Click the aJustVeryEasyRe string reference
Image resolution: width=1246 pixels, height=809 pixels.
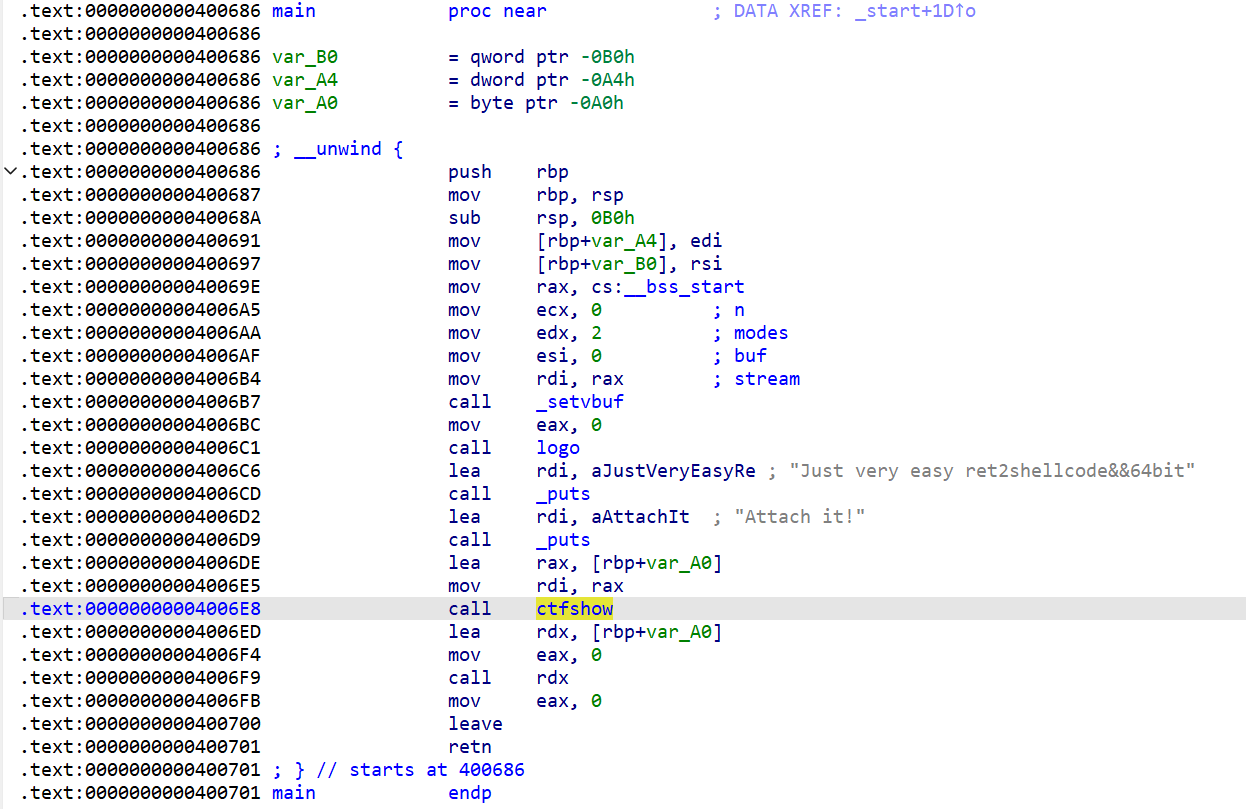click(646, 471)
